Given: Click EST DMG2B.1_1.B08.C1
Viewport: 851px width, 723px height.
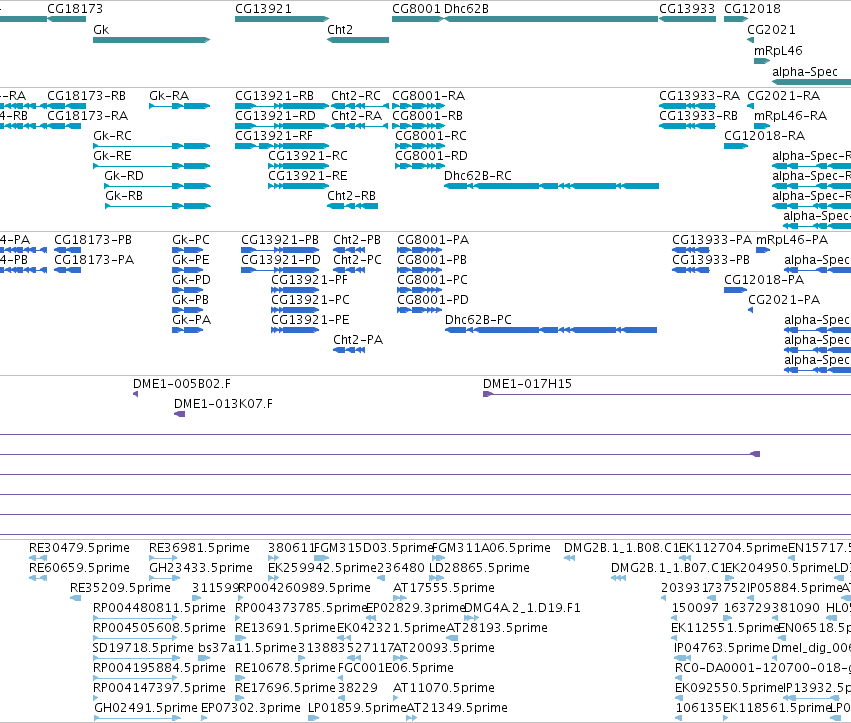Looking at the screenshot, I should point(569,559).
